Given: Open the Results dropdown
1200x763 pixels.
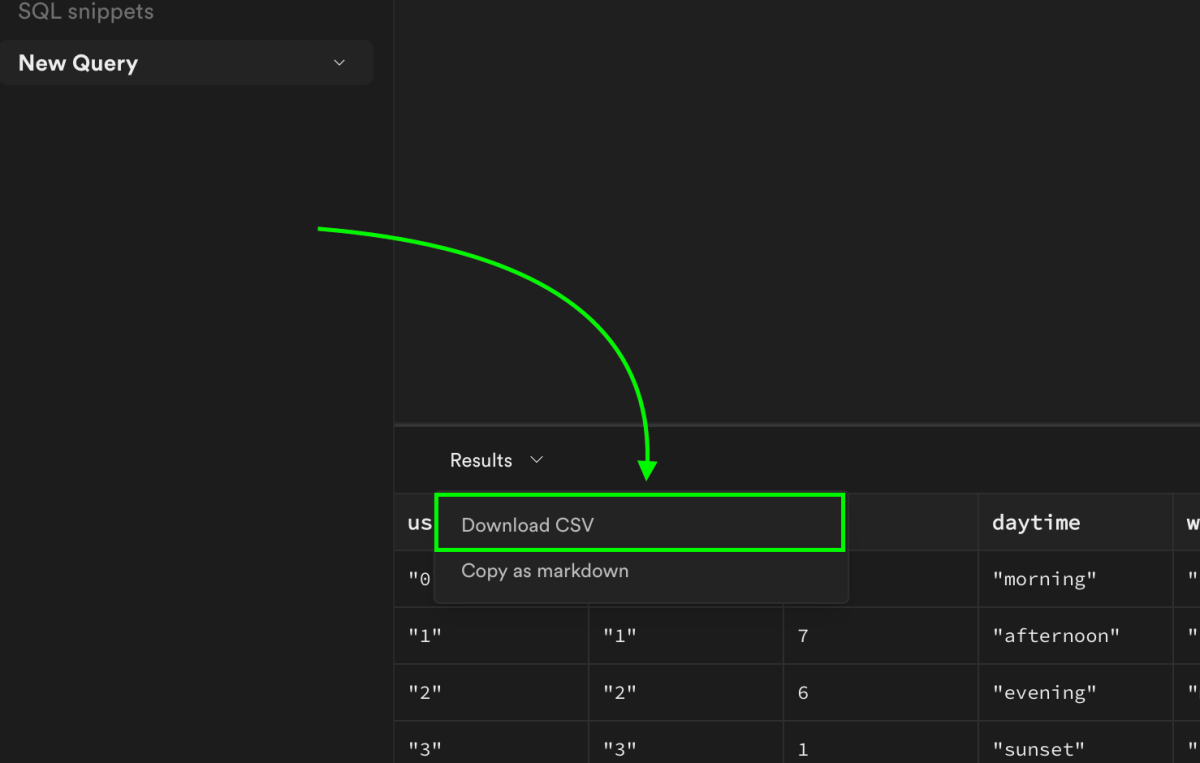Looking at the screenshot, I should [x=496, y=460].
